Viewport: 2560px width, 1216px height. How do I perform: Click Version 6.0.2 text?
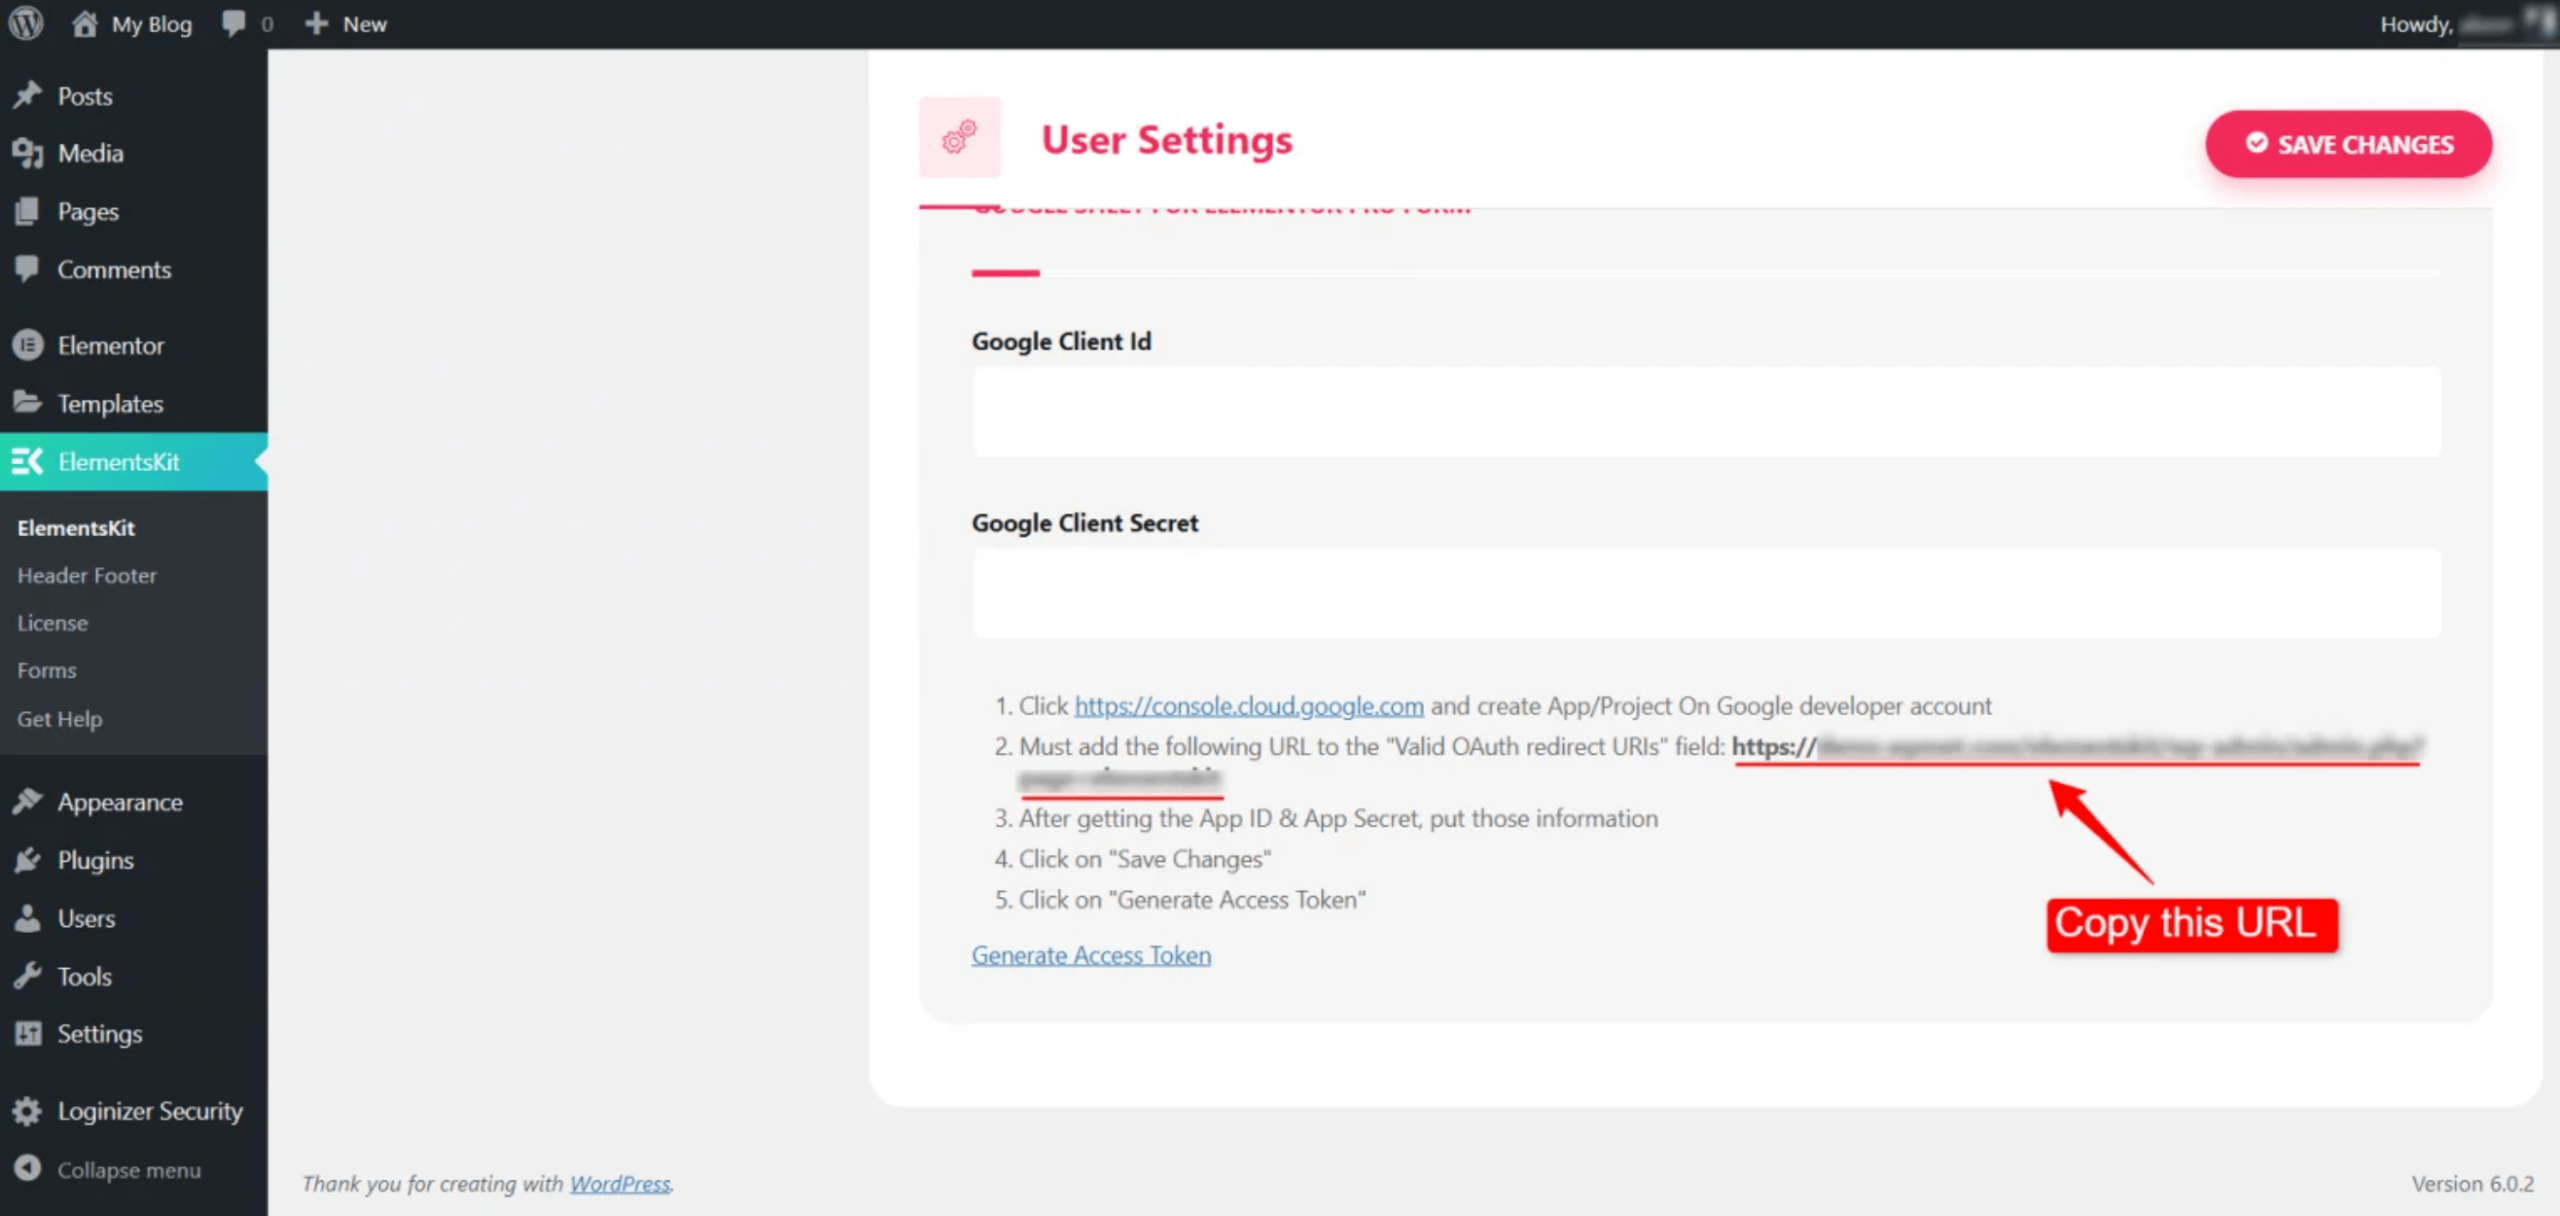point(2472,1184)
